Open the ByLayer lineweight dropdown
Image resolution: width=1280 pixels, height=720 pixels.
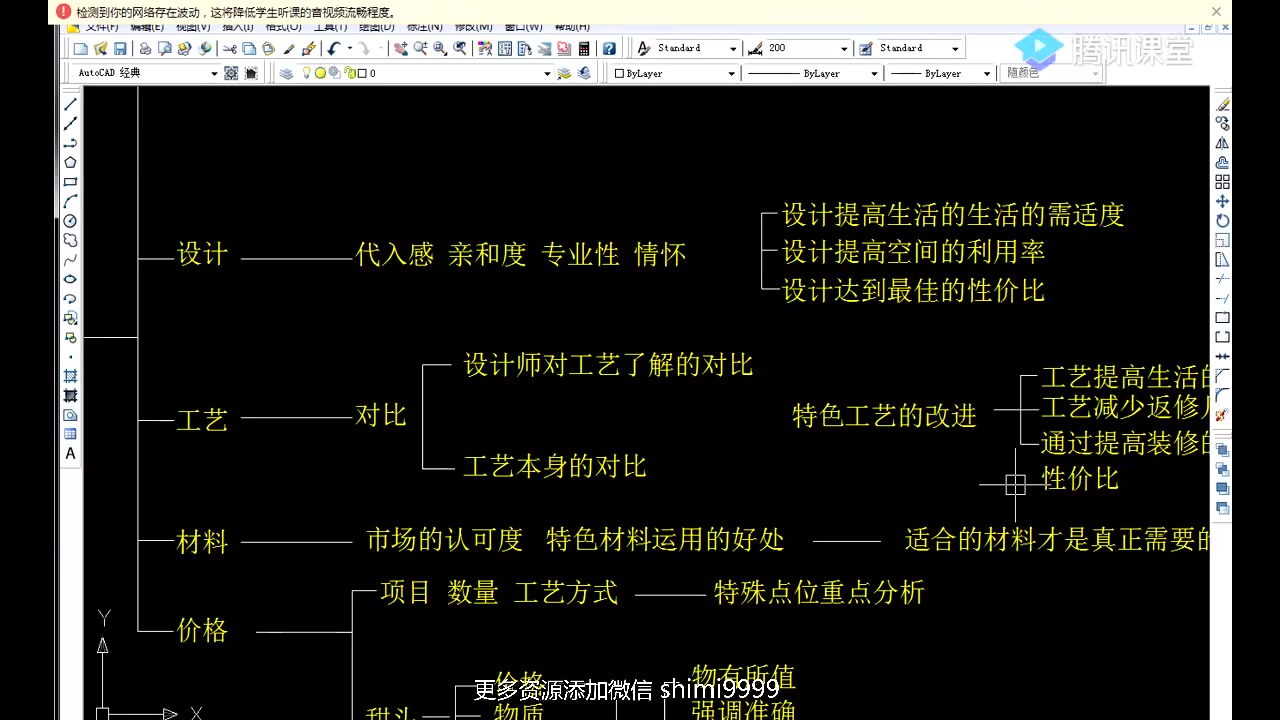tap(987, 73)
